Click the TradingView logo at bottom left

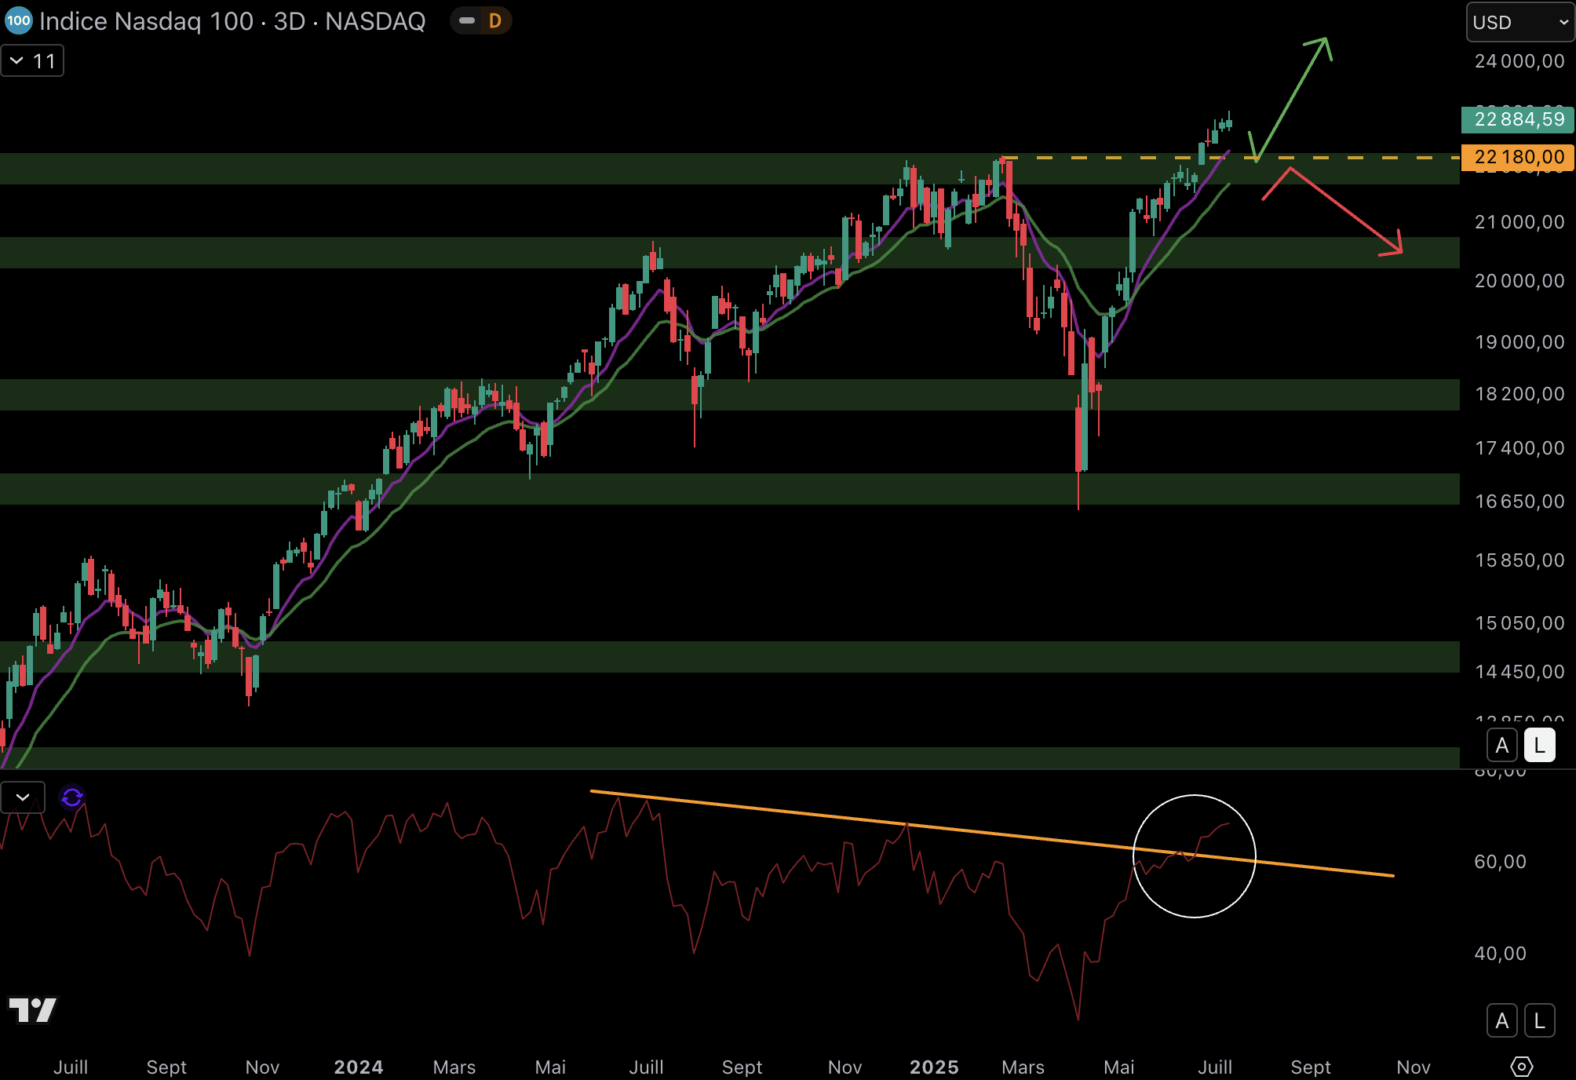[x=33, y=1010]
